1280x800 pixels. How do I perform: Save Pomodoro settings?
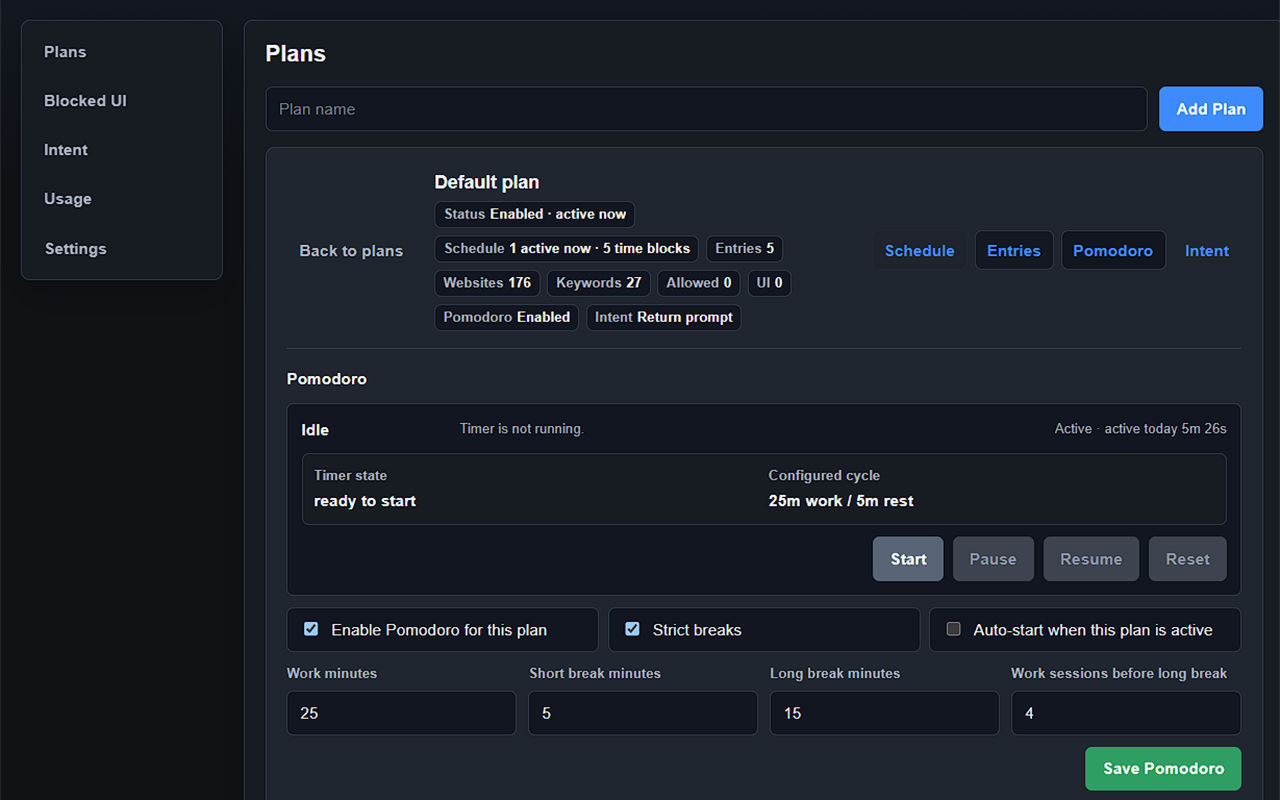coord(1163,769)
